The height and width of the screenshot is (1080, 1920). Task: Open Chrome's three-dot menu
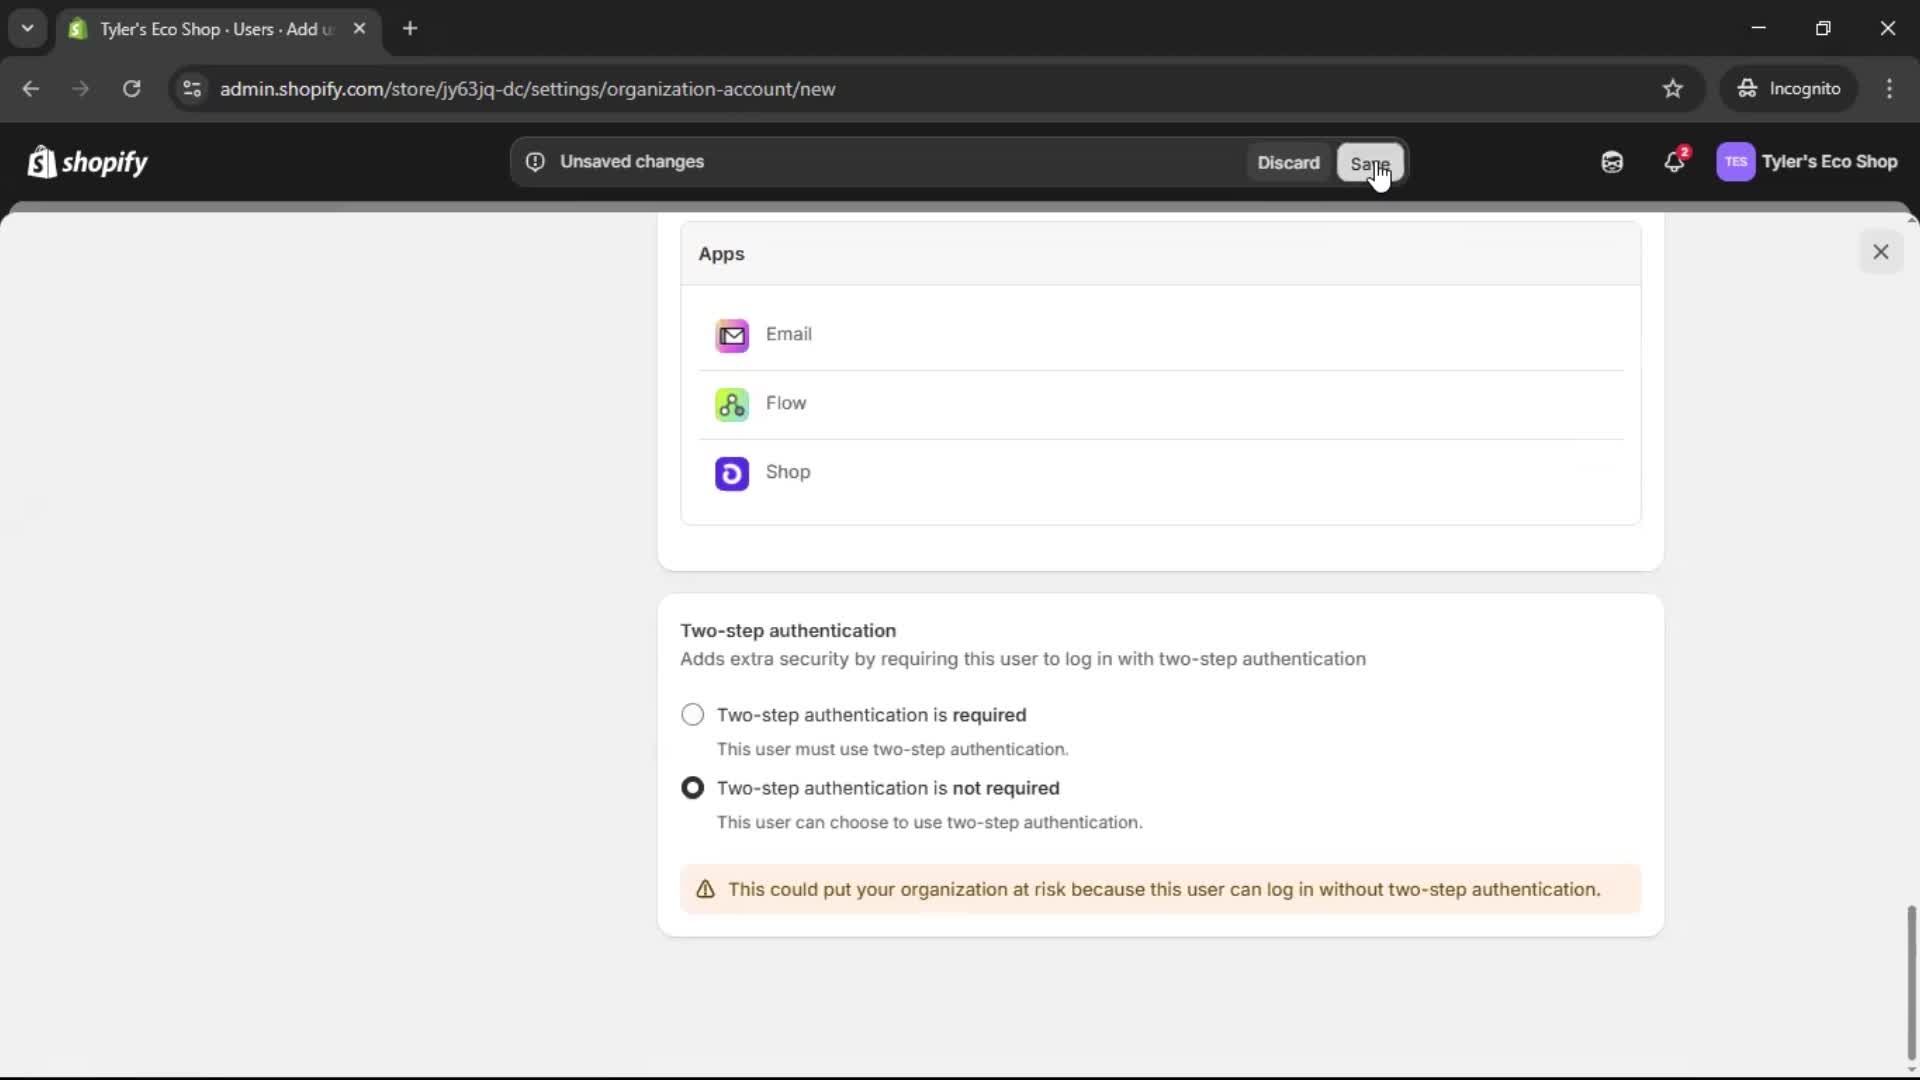(1890, 89)
